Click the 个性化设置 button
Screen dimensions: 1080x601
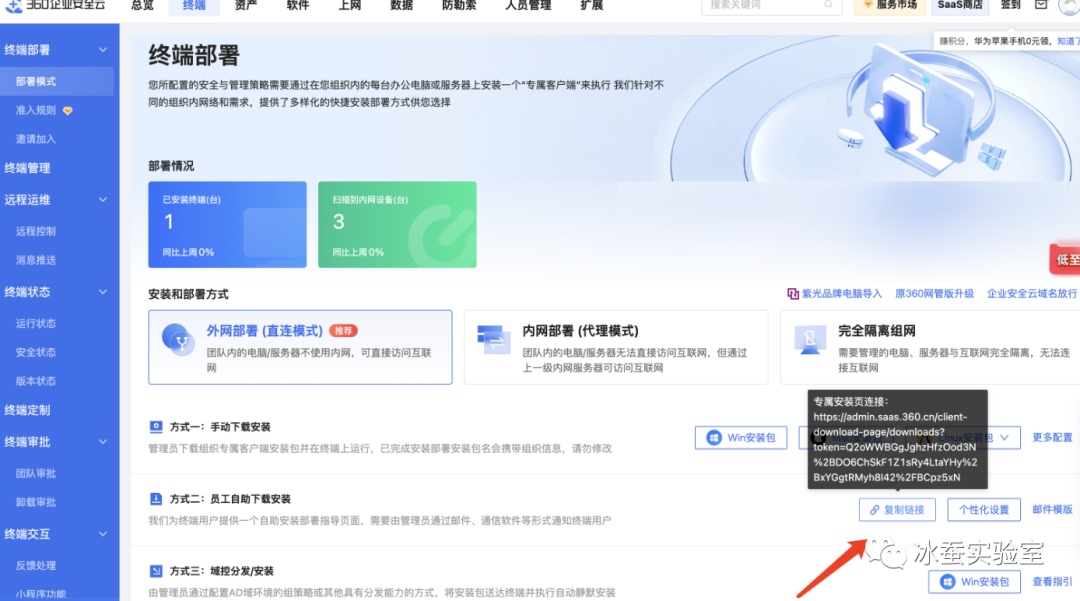(x=984, y=509)
